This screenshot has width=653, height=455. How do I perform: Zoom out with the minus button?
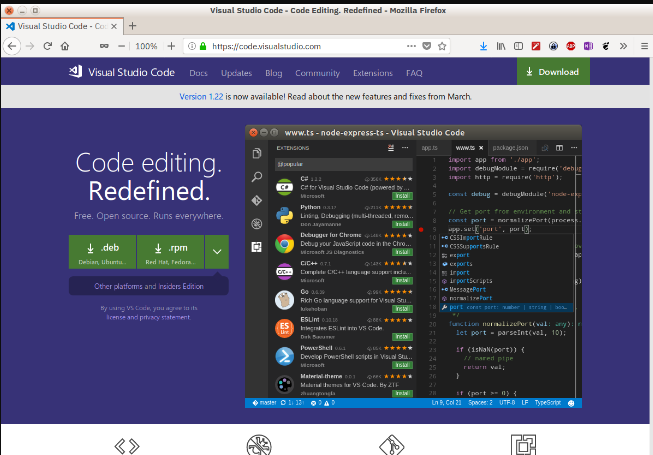[122, 46]
